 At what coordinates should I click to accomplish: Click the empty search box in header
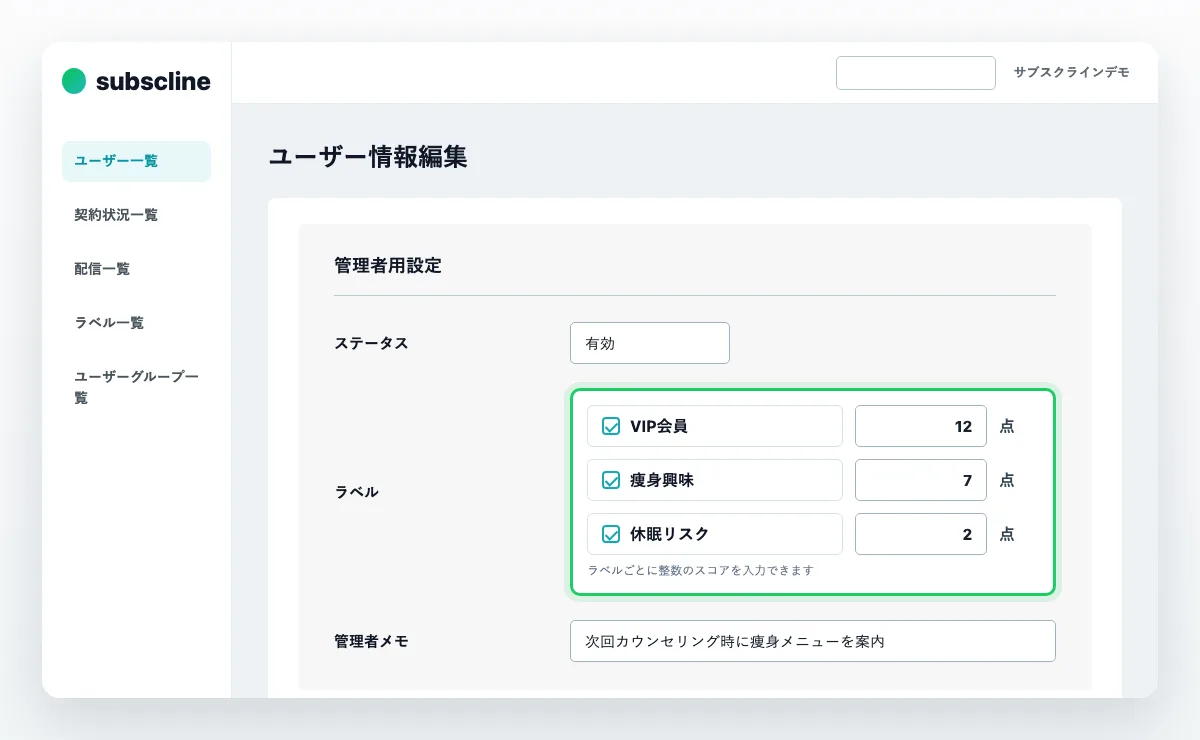(916, 73)
